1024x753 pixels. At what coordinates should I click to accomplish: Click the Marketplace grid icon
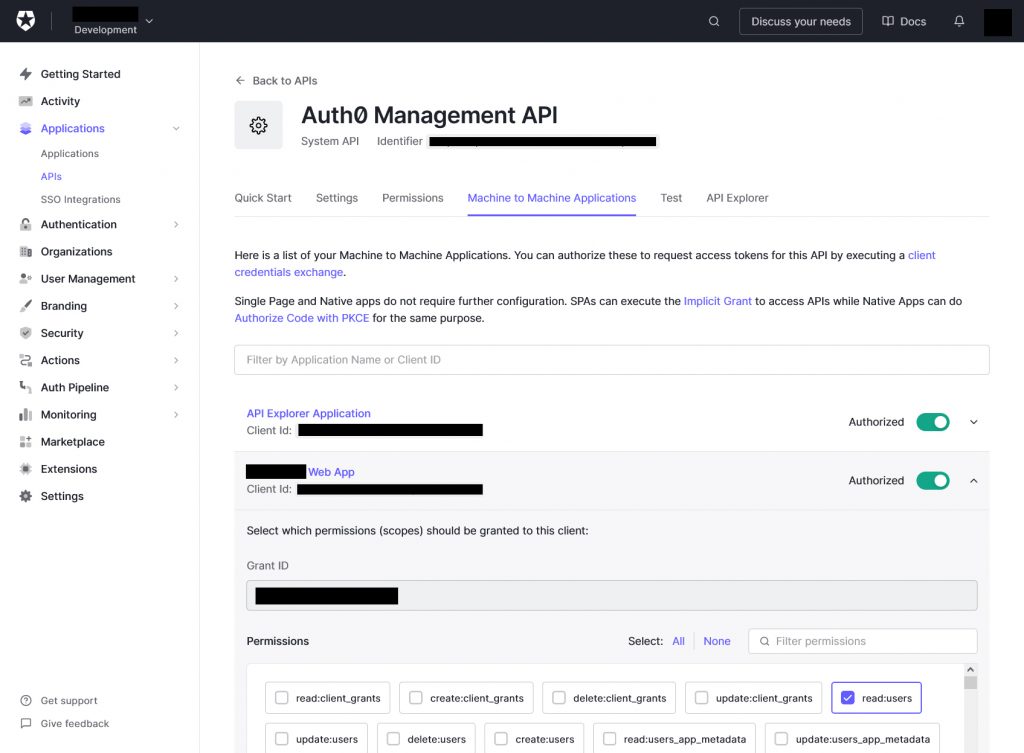[25, 442]
